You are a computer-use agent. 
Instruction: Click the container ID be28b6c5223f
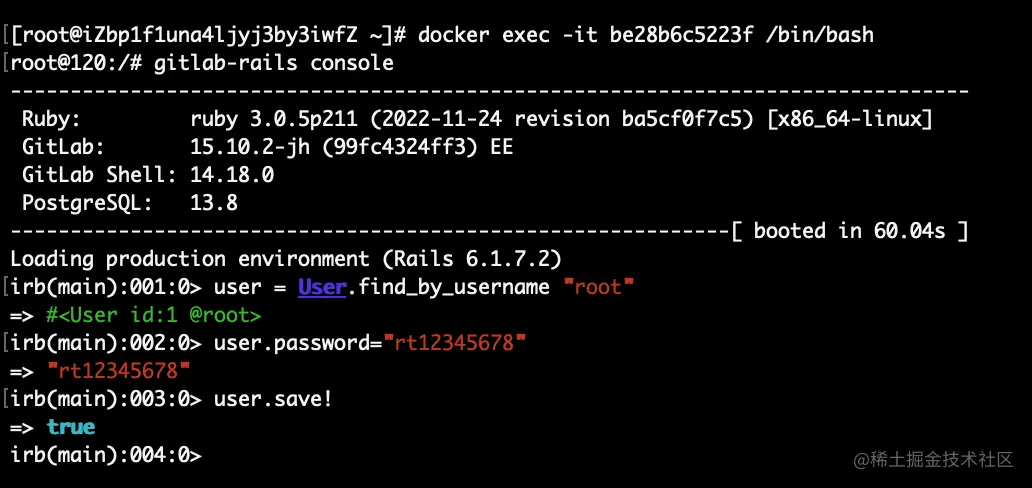pyautogui.click(x=681, y=34)
